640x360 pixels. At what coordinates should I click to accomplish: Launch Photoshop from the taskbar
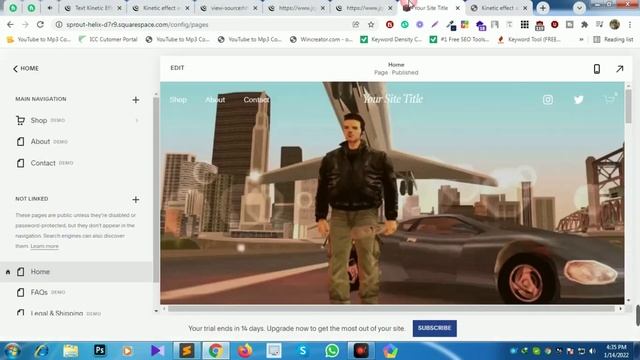[99, 350]
